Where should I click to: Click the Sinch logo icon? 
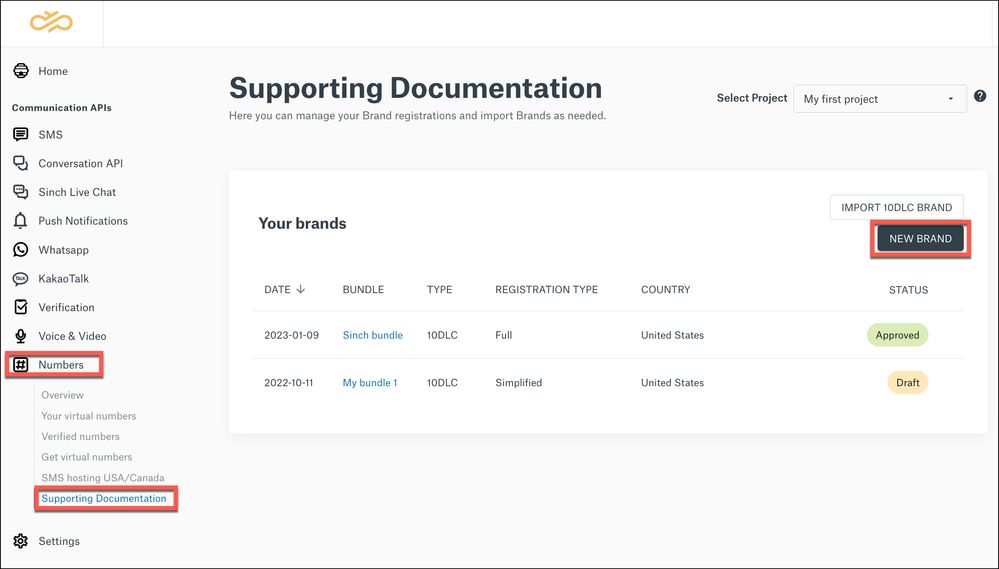51,22
